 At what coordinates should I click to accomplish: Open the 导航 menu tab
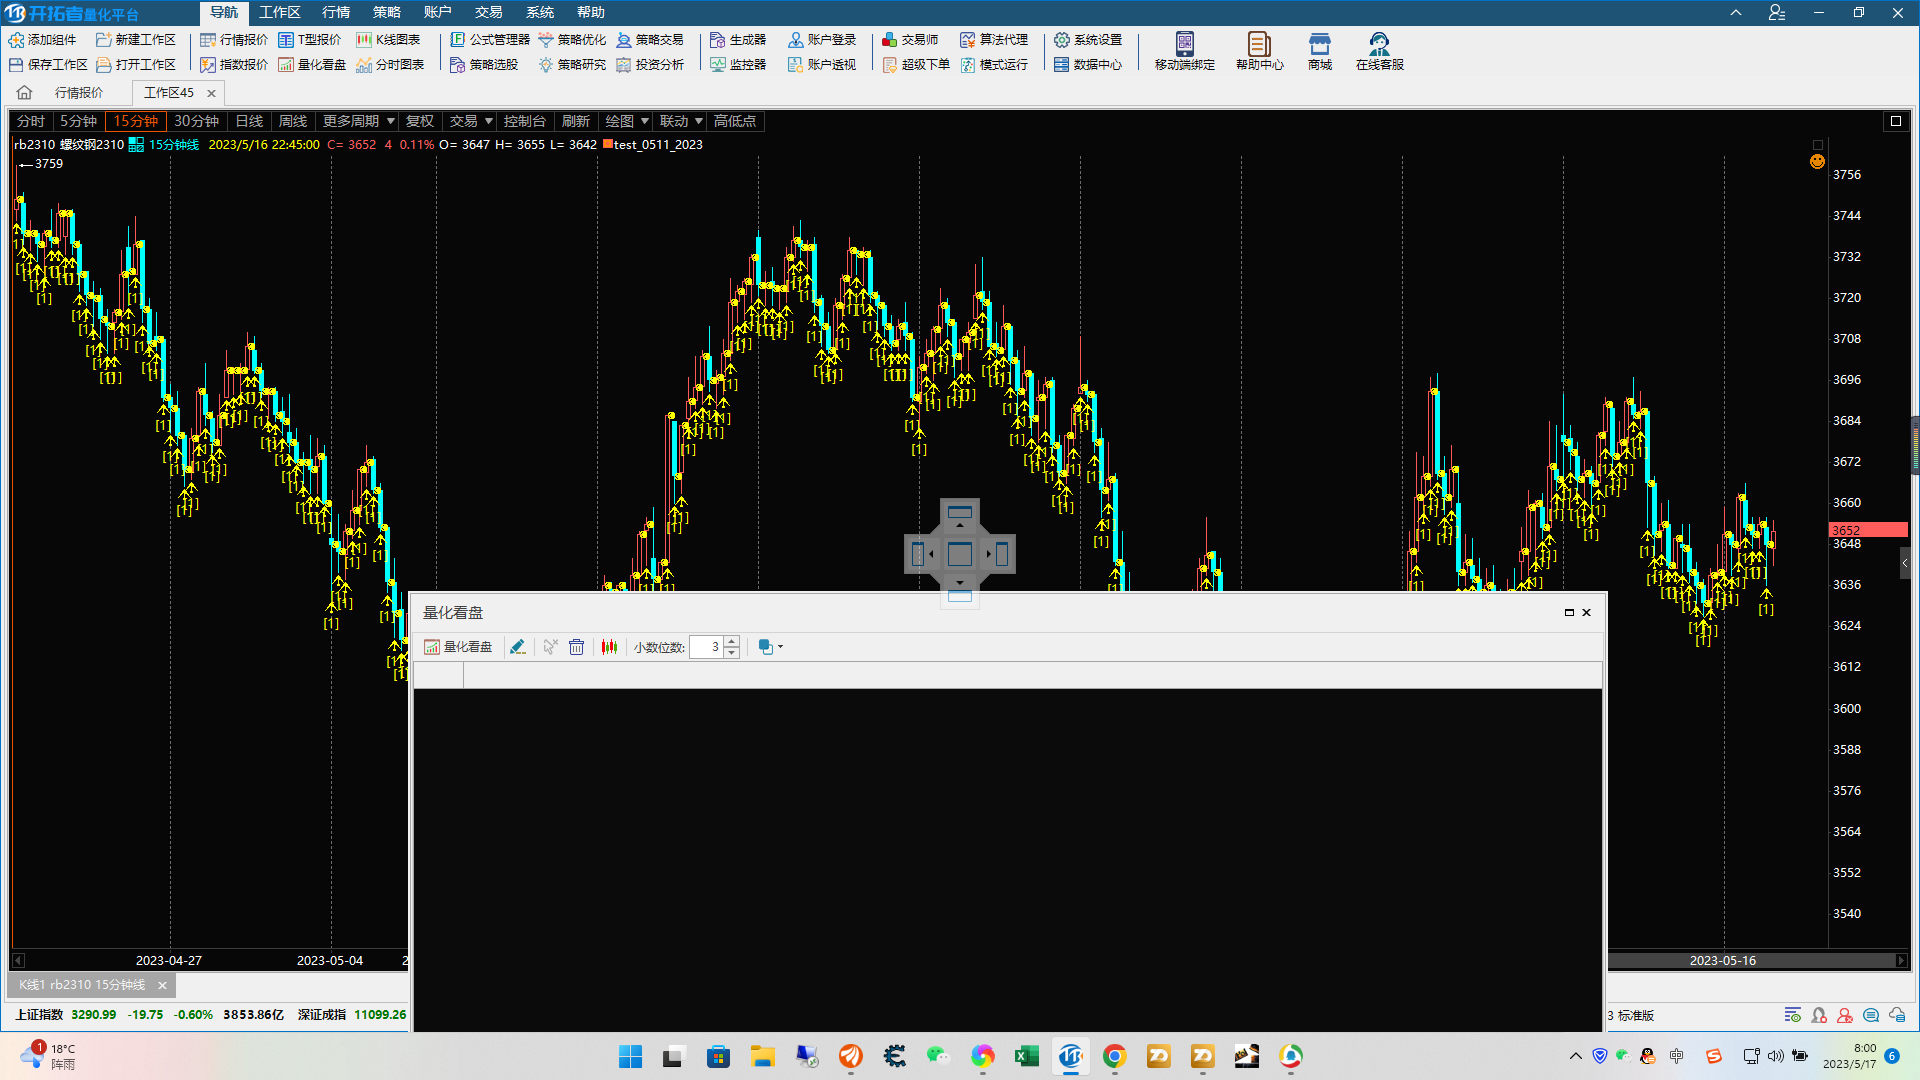(x=224, y=12)
